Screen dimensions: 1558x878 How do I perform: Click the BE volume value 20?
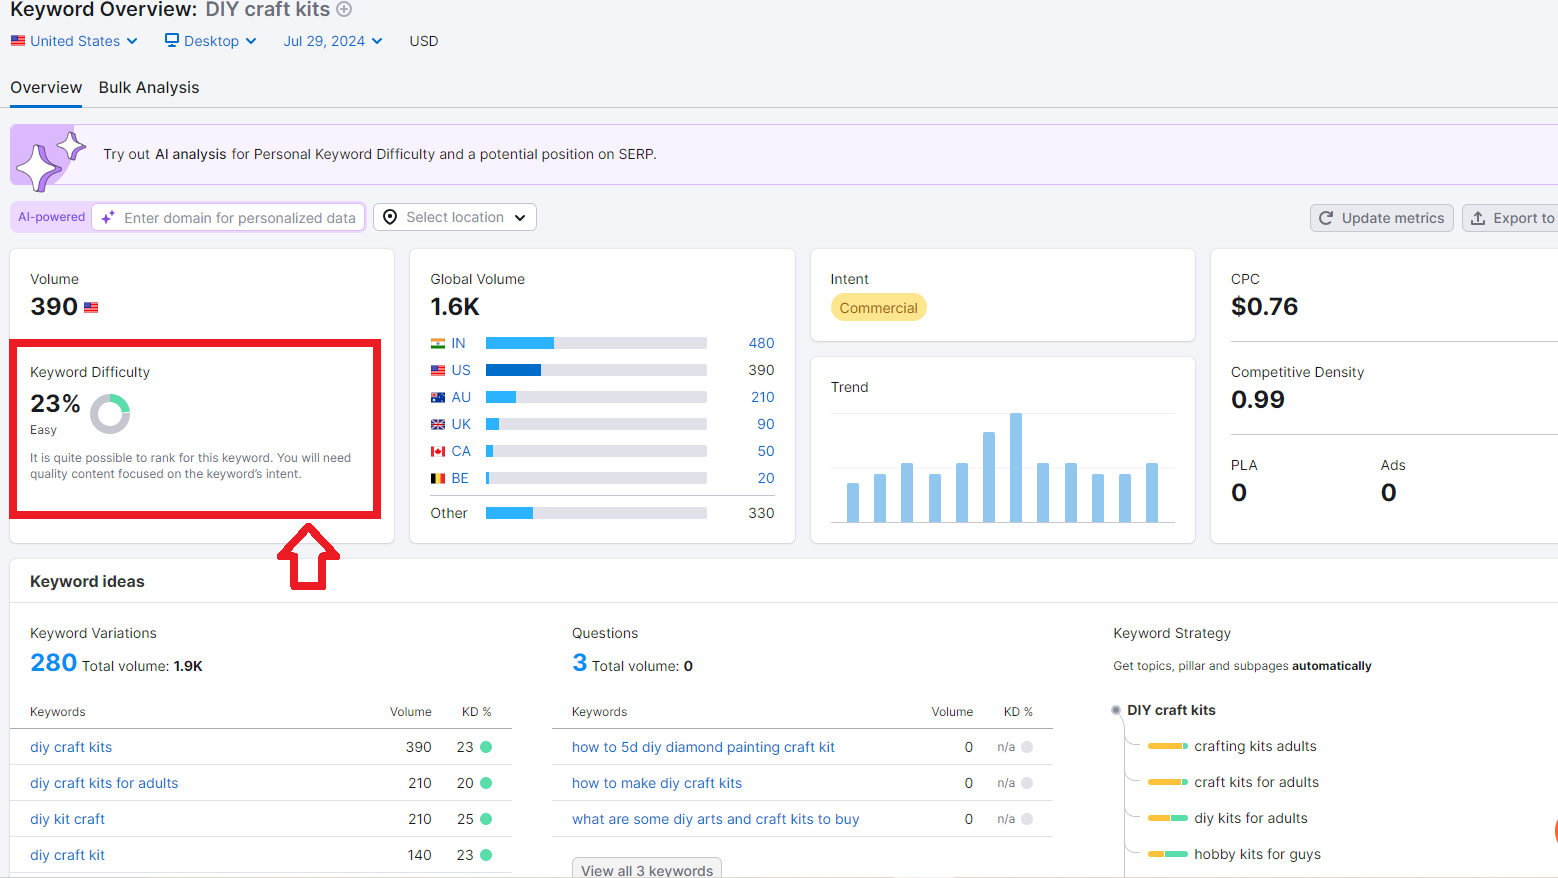766,478
